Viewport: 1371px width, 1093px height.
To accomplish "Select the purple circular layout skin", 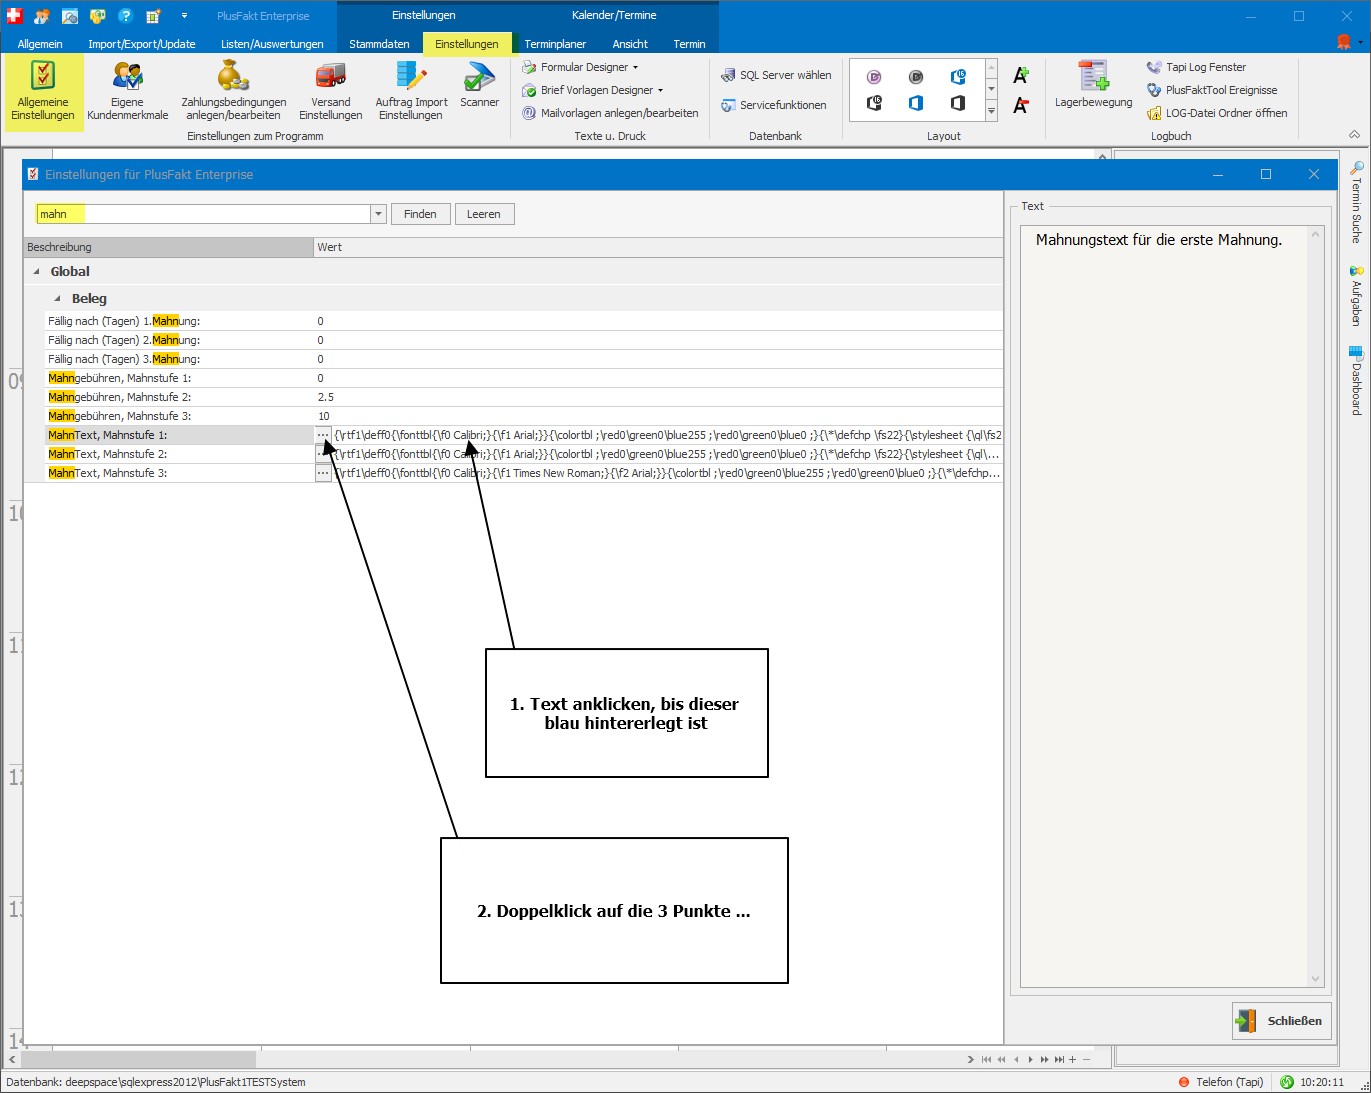I will [874, 77].
